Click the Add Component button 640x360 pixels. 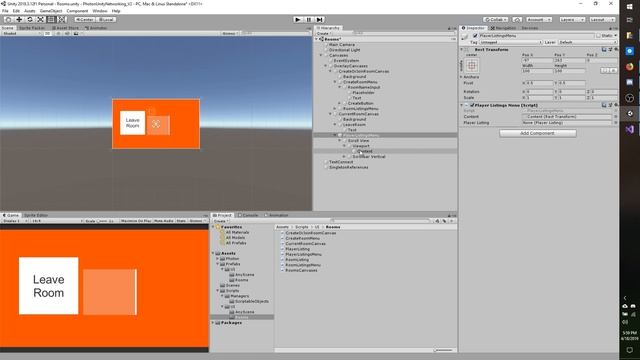(538, 133)
